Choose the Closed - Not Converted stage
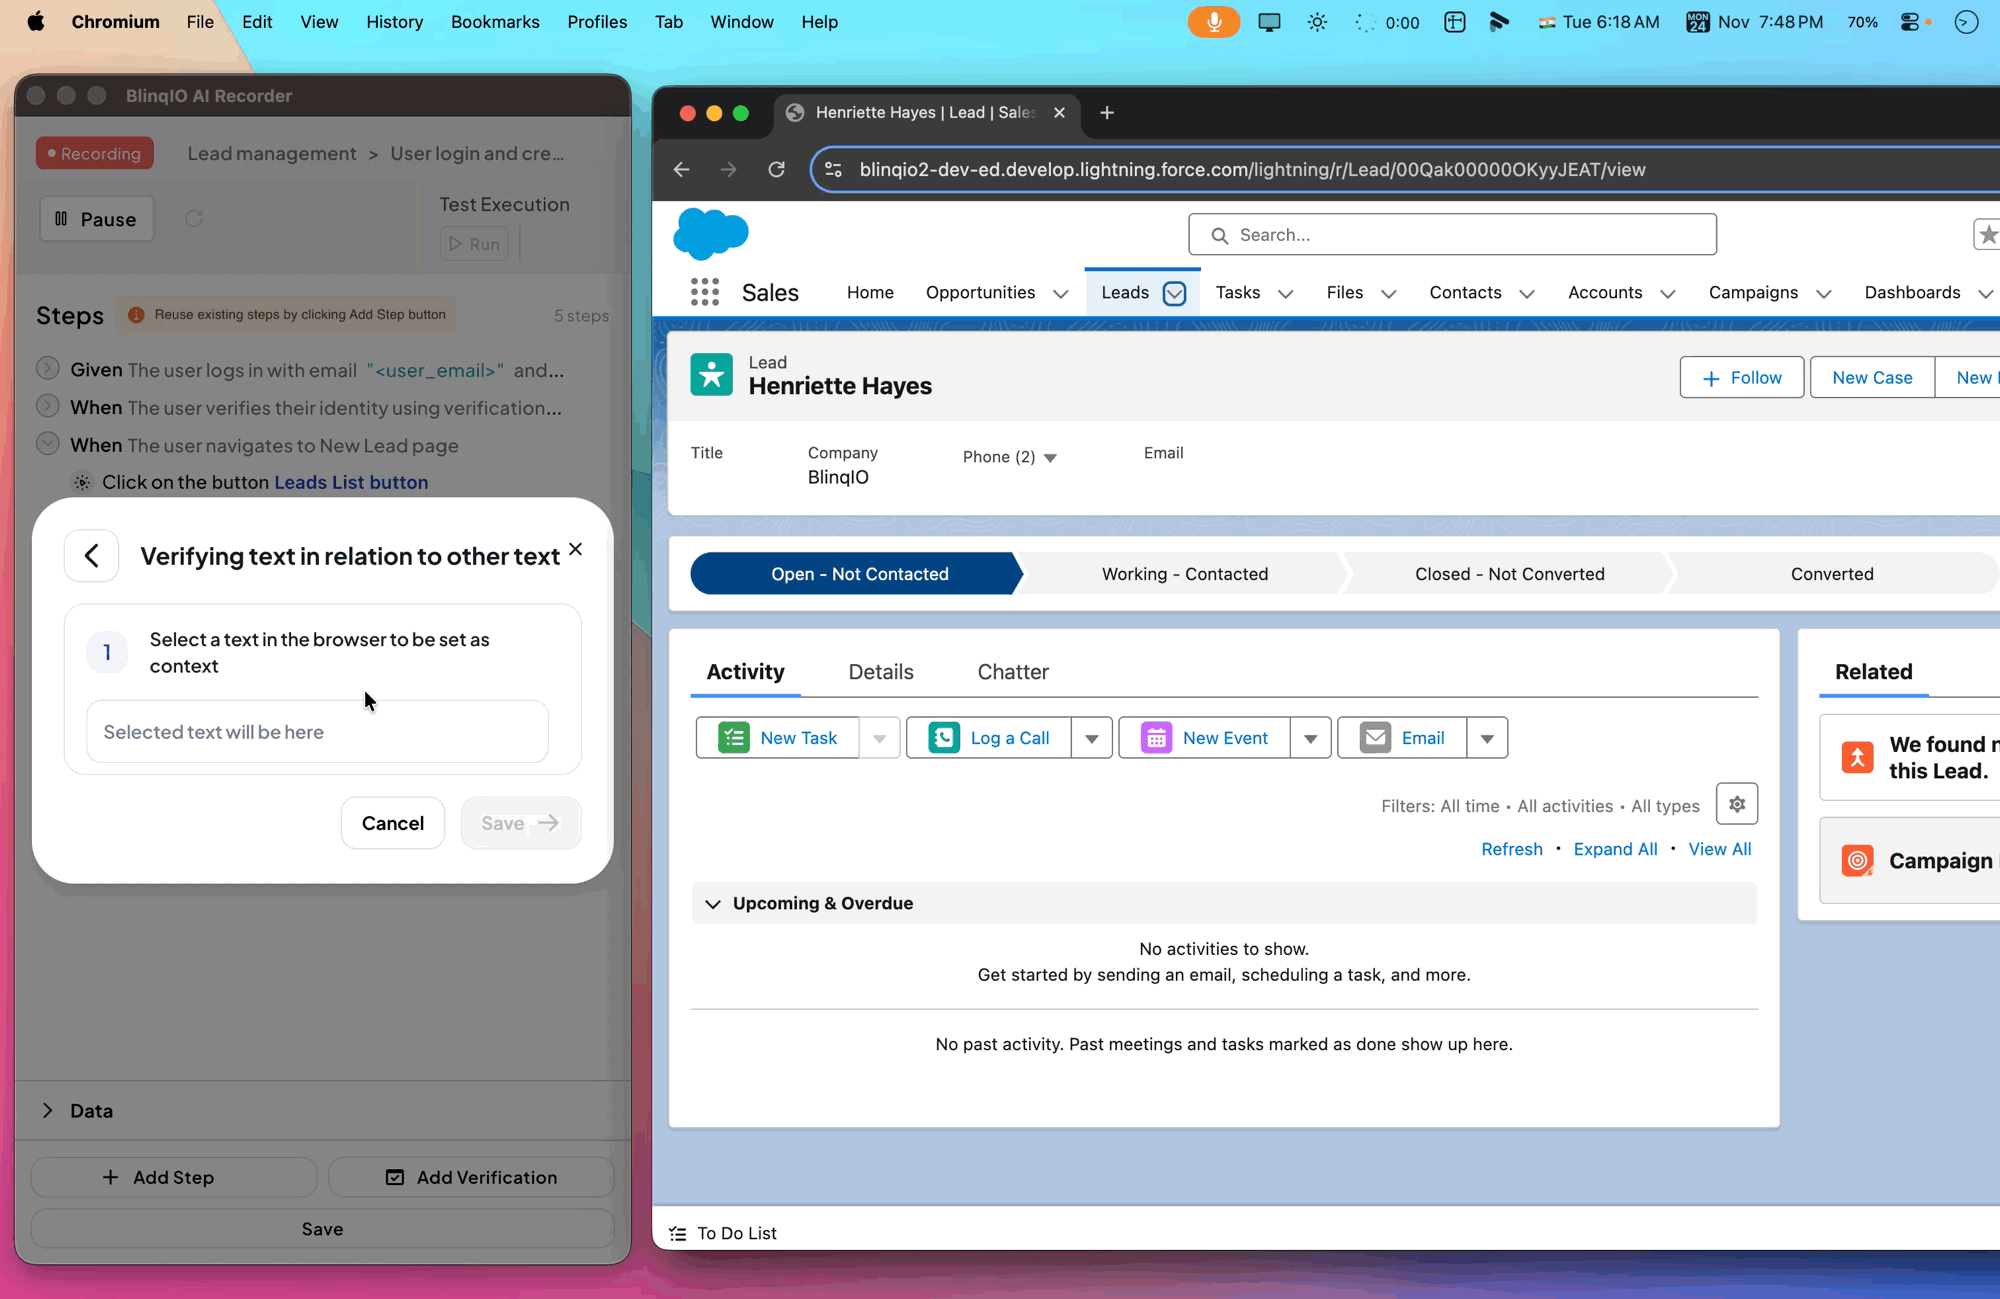 click(1509, 574)
